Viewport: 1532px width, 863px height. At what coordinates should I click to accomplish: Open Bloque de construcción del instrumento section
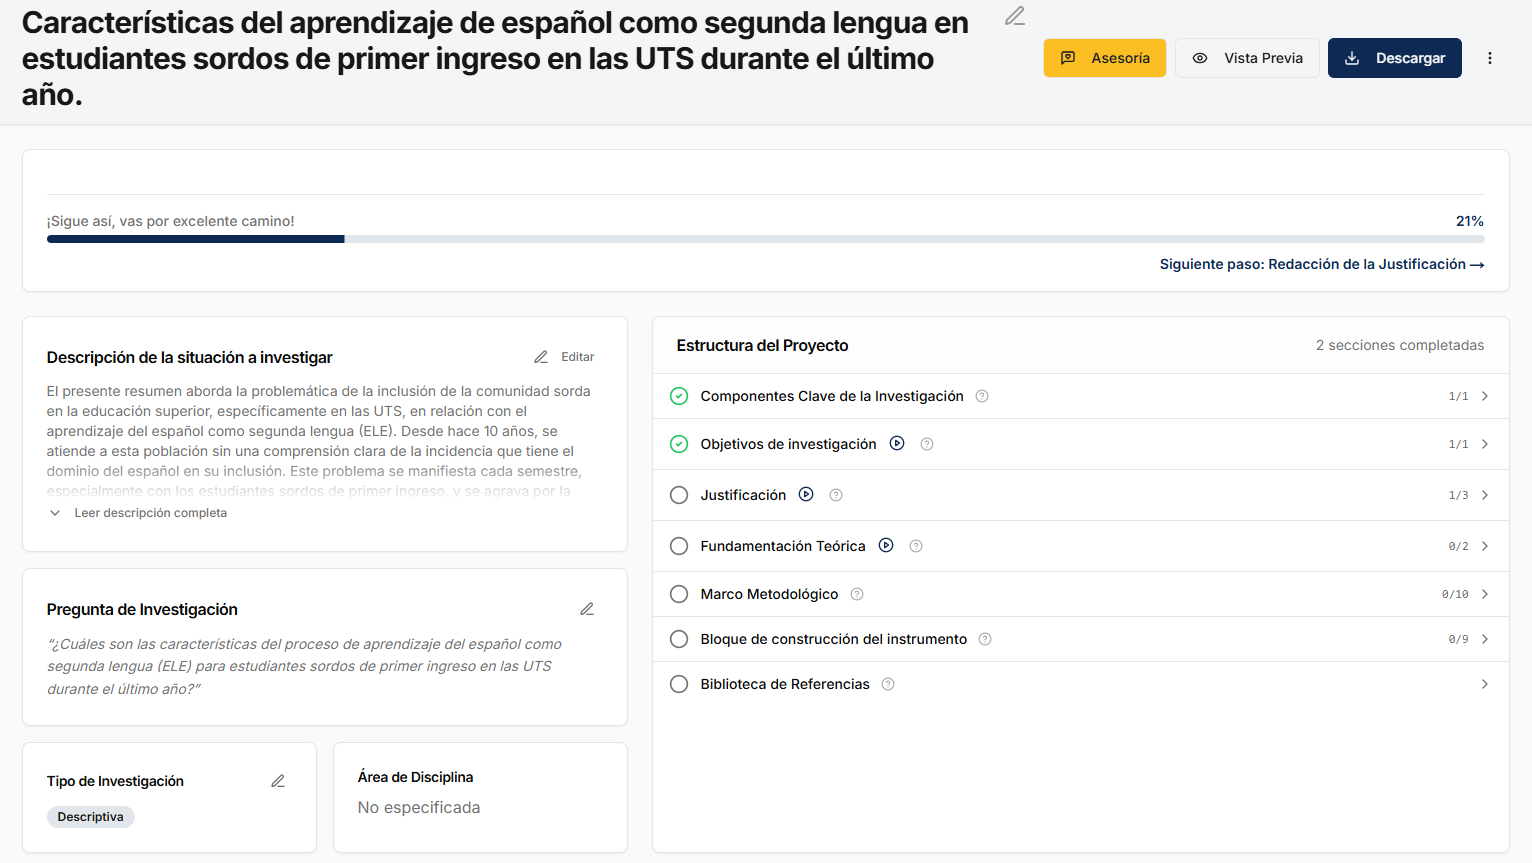[x=1080, y=639]
